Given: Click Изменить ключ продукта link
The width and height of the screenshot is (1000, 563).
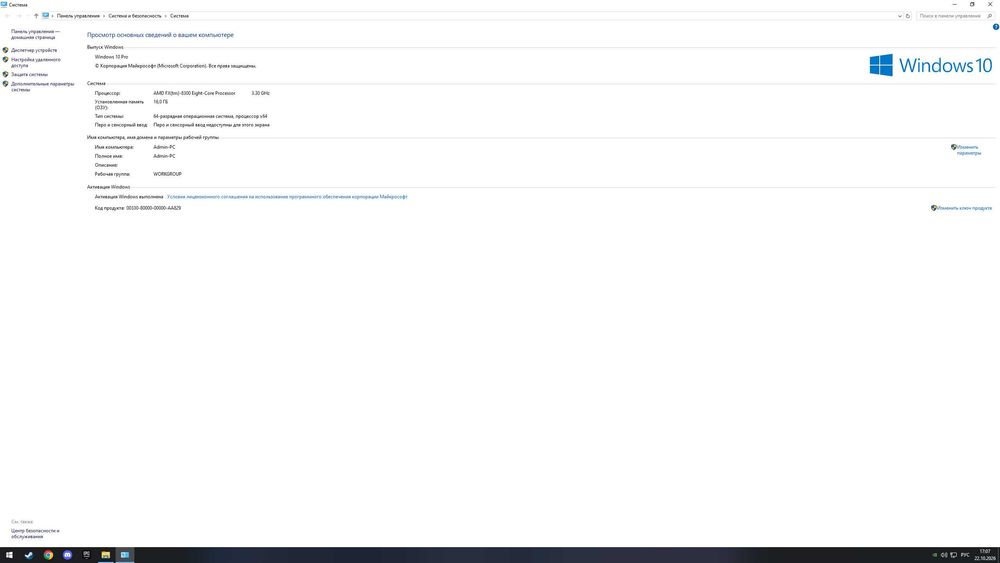Looking at the screenshot, I should tap(964, 208).
